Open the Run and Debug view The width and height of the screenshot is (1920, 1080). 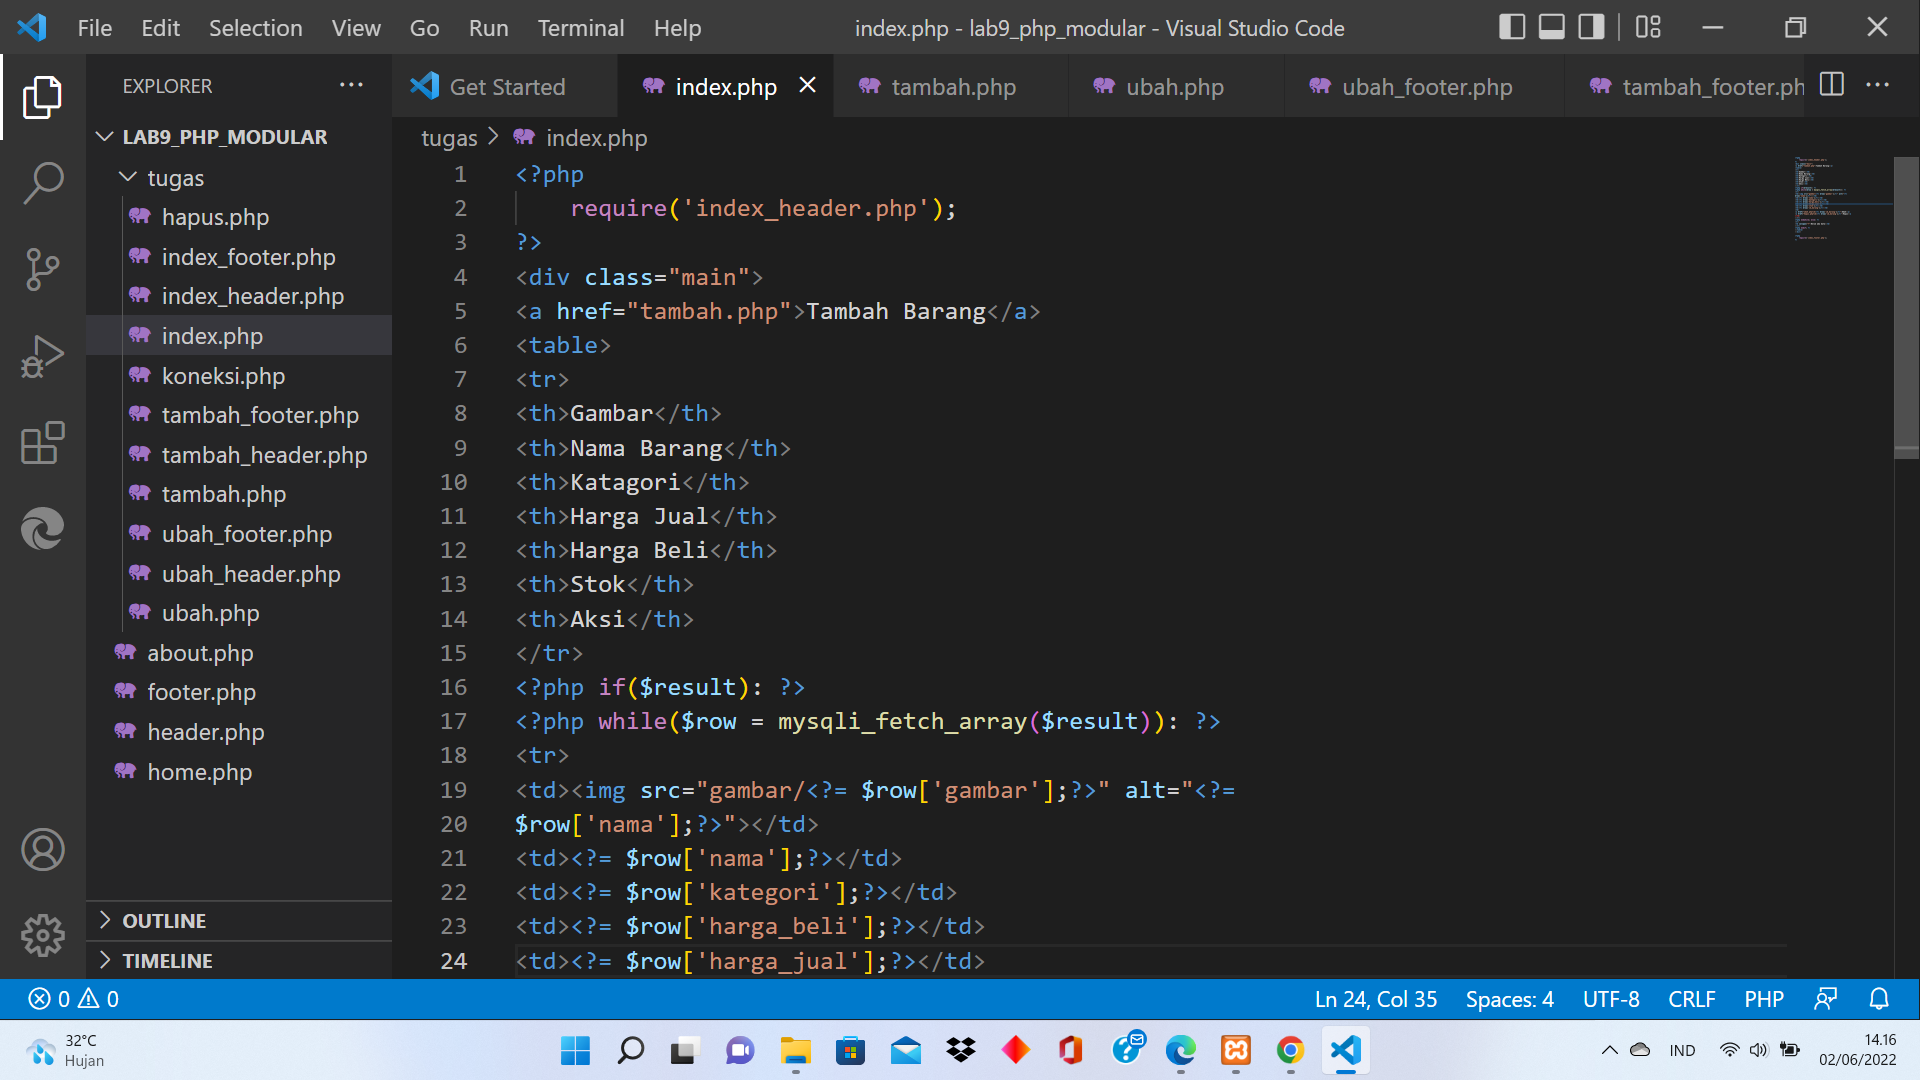[42, 356]
